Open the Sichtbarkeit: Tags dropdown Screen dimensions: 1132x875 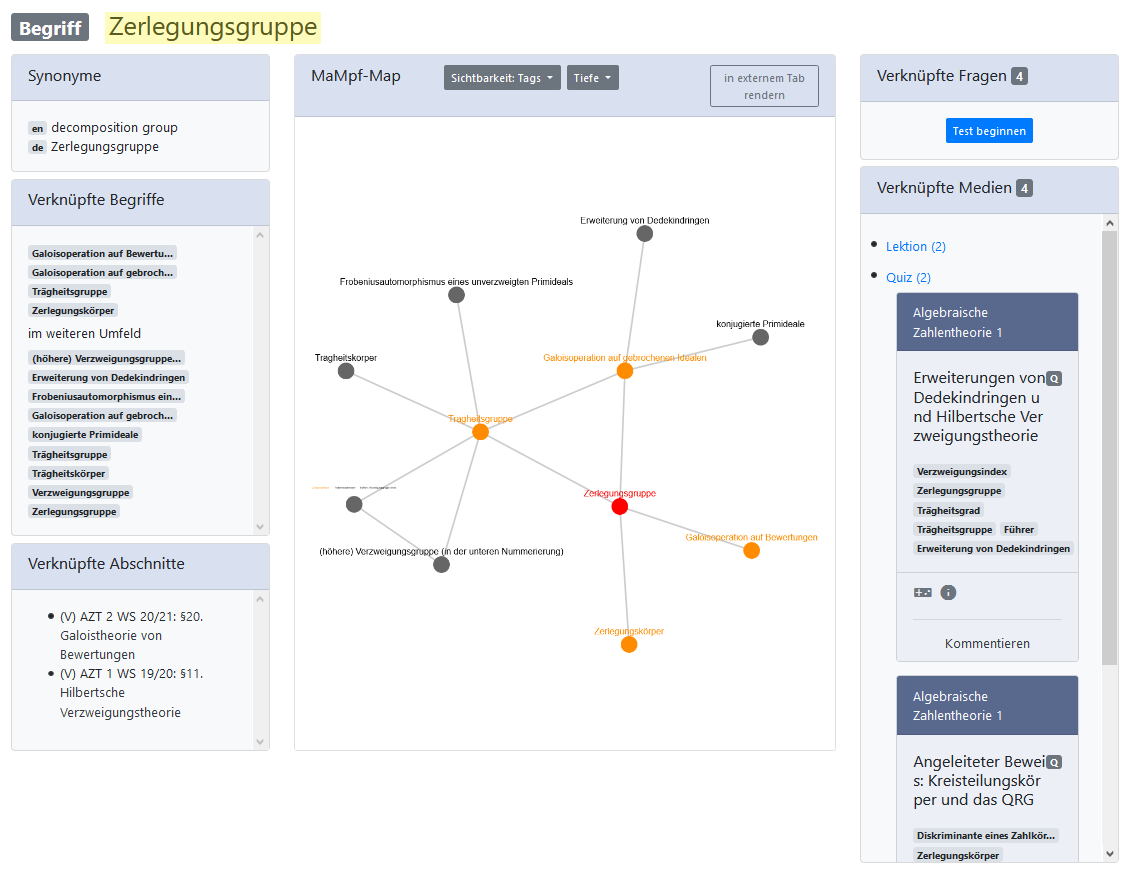pos(502,78)
